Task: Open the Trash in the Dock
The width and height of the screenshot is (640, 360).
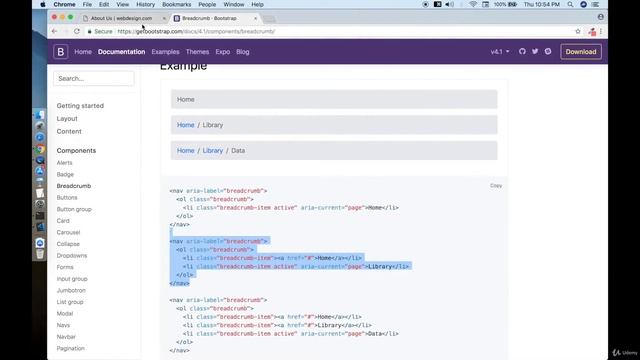Action: (40, 254)
